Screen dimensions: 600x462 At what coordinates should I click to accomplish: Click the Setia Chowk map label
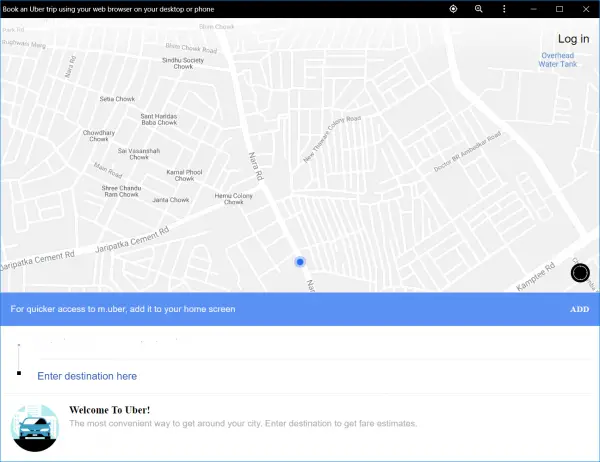[x=117, y=99]
